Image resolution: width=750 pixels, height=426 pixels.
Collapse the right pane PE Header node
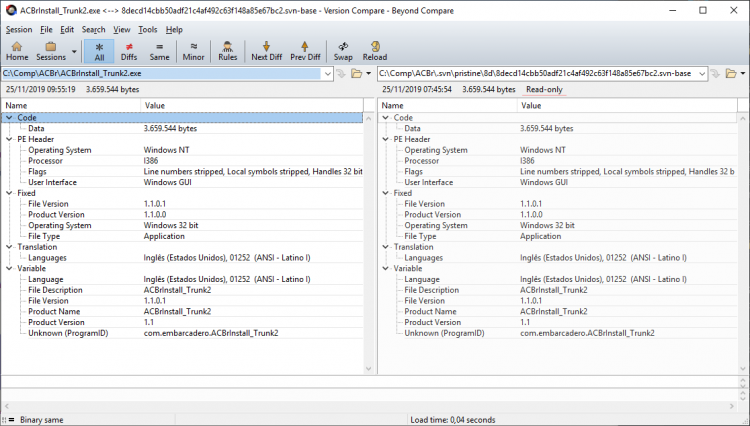[x=386, y=139]
